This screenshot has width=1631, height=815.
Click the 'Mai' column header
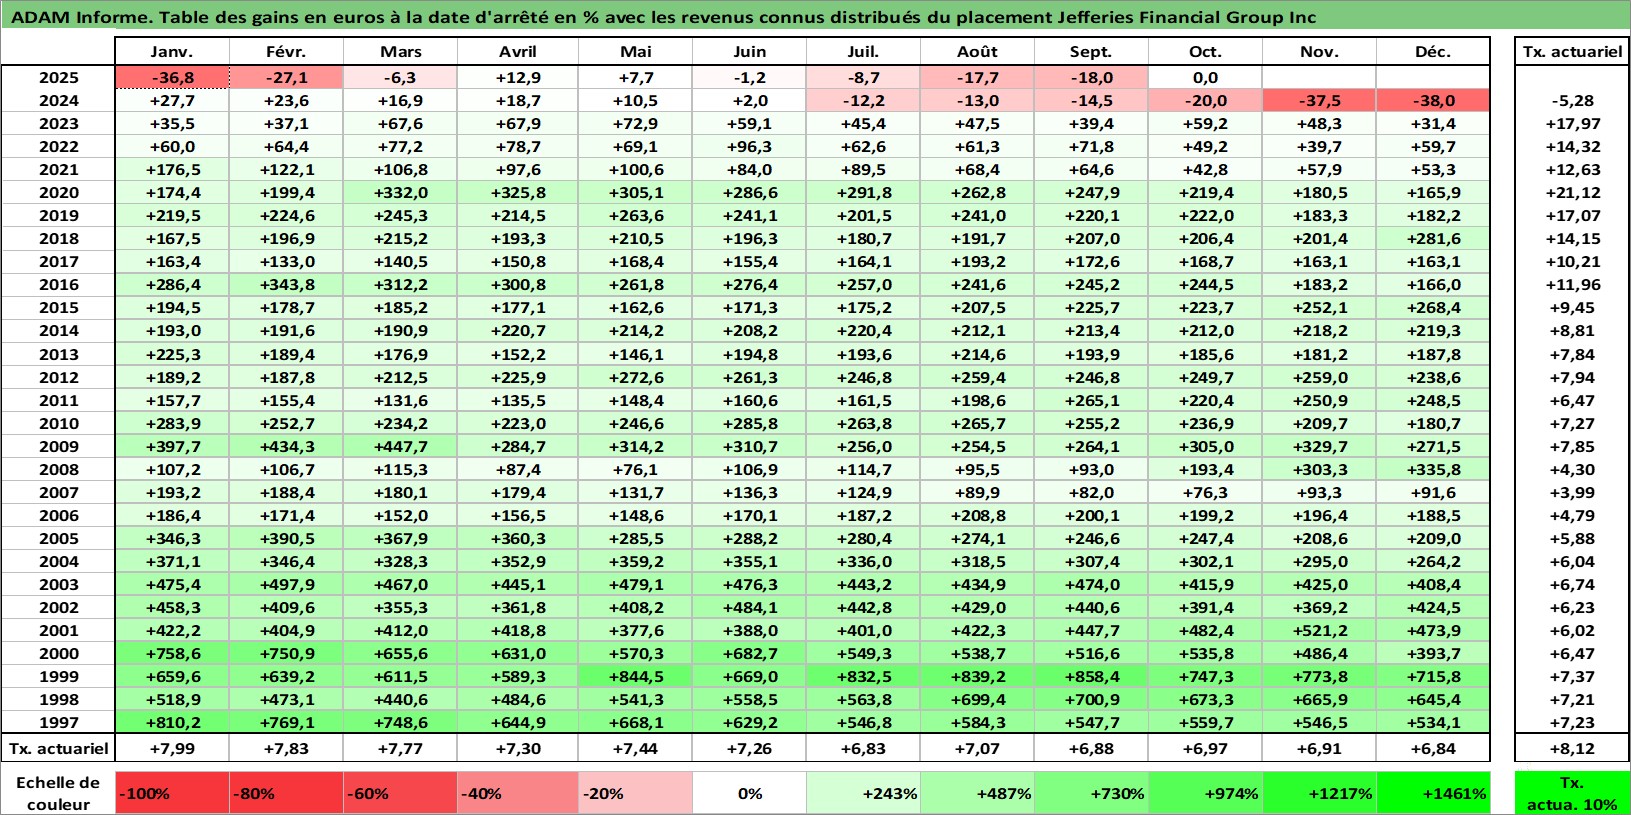635,52
